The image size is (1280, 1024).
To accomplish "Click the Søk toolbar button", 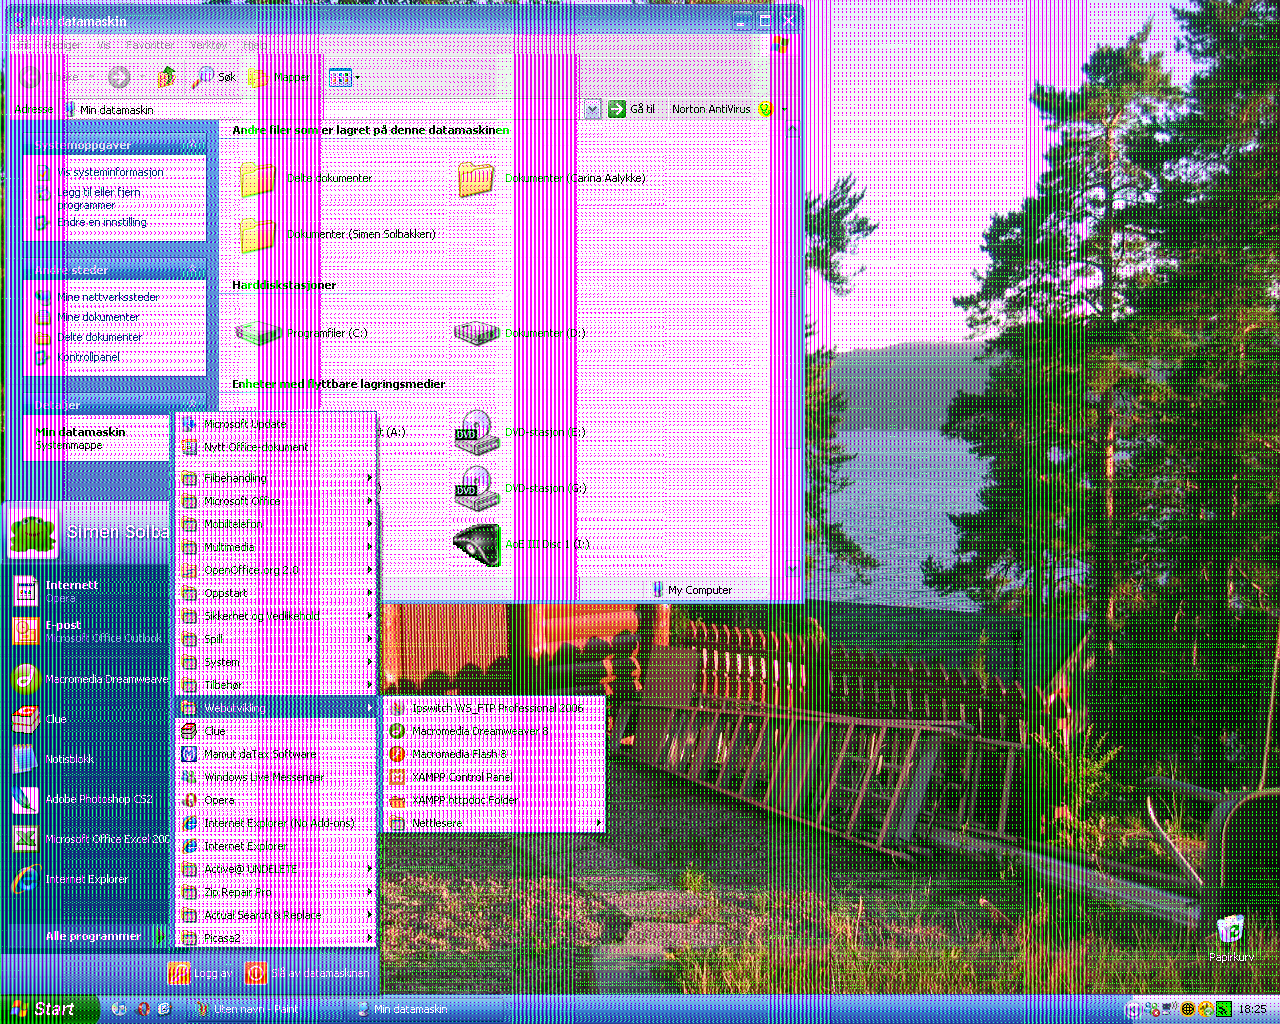I will [216, 77].
